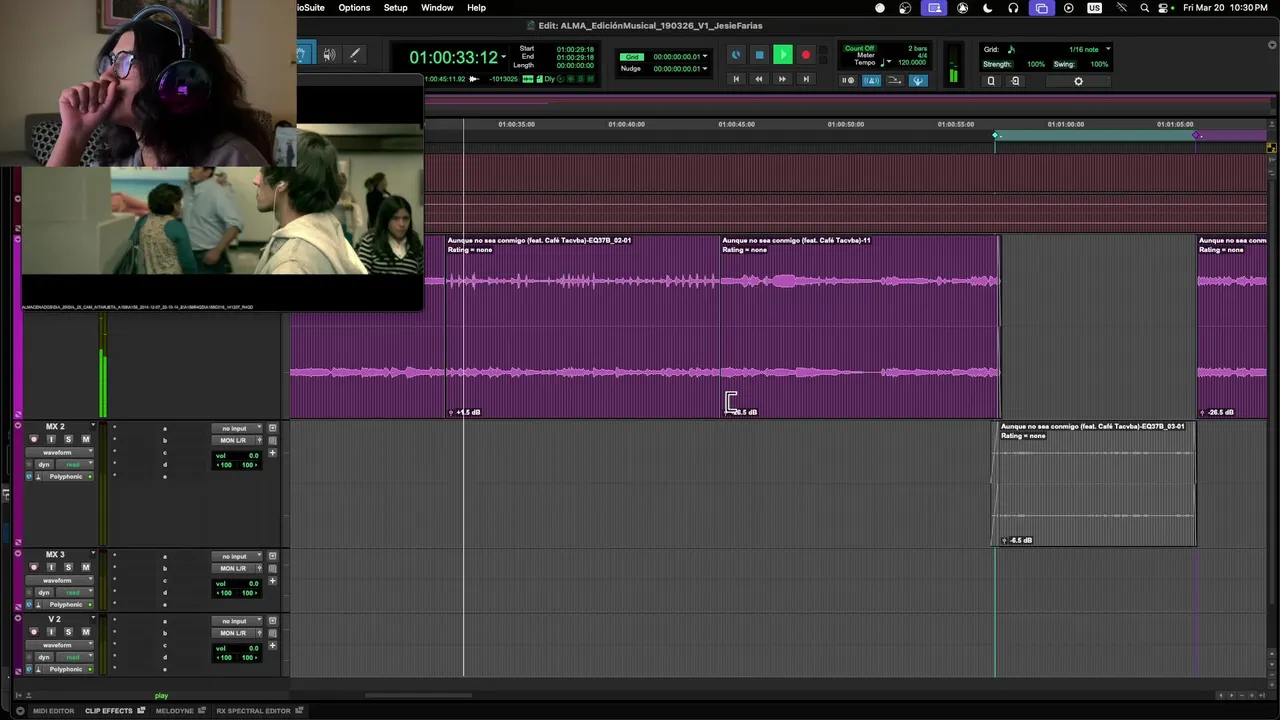Click the Rewind button

759,79
